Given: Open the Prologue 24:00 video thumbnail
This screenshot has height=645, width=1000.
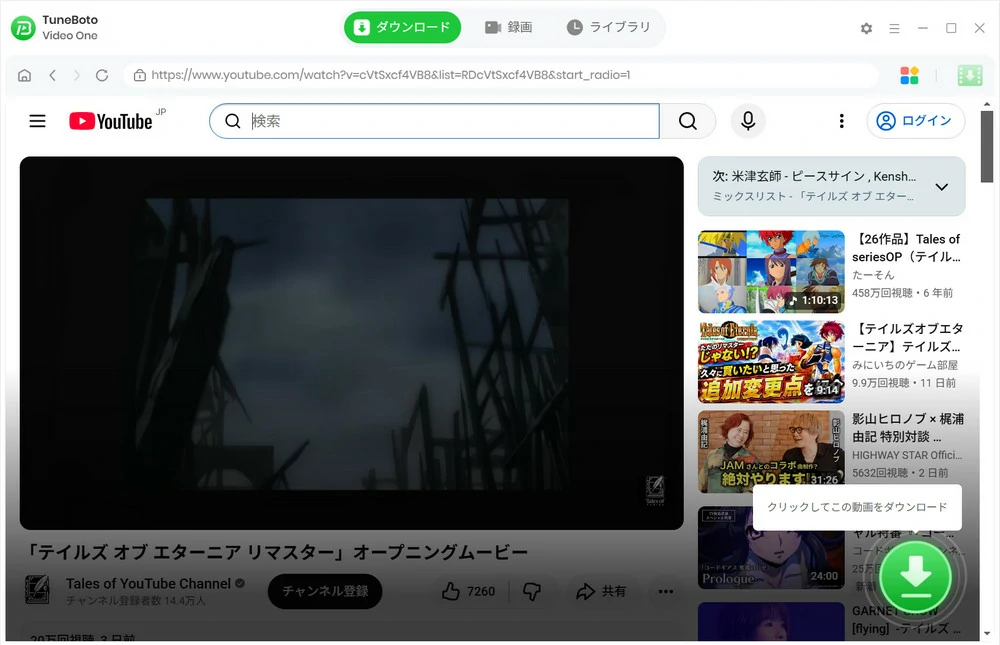Looking at the screenshot, I should tap(771, 548).
